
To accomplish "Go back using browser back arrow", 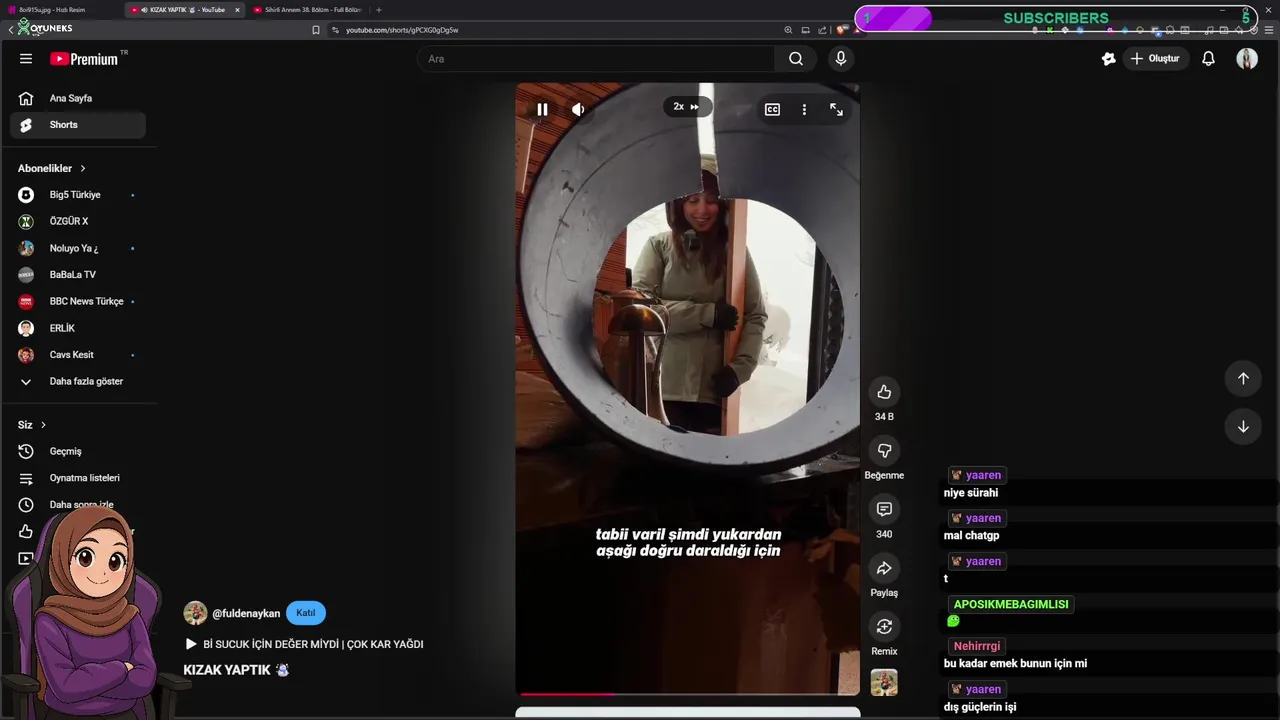I will click(10, 30).
